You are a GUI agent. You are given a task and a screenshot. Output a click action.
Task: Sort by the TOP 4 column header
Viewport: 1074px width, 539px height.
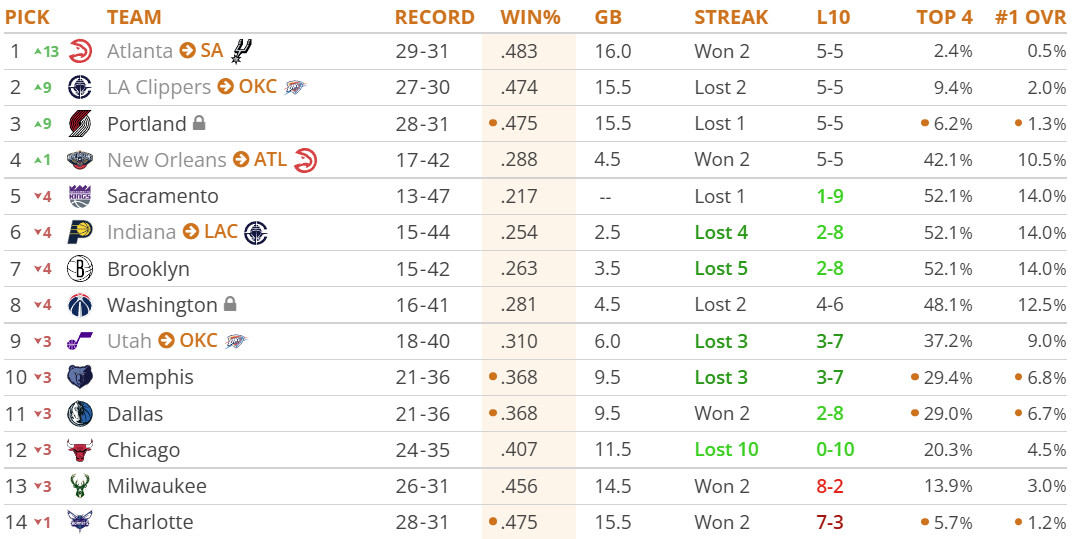pos(944,17)
